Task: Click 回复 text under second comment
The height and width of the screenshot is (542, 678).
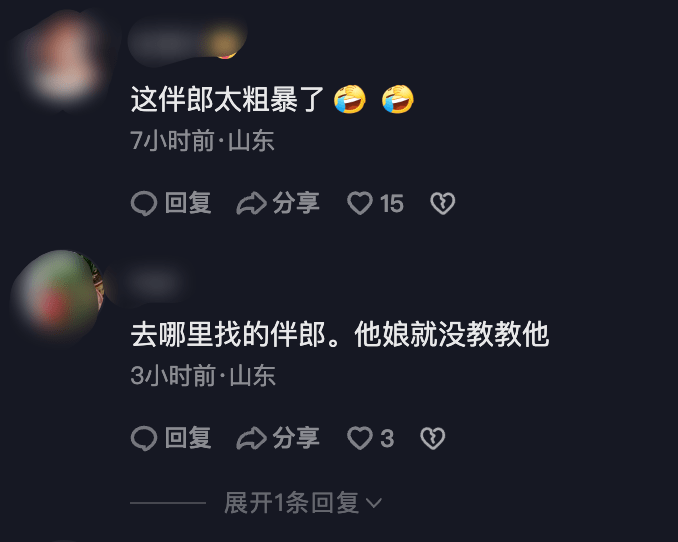Action: click(188, 438)
